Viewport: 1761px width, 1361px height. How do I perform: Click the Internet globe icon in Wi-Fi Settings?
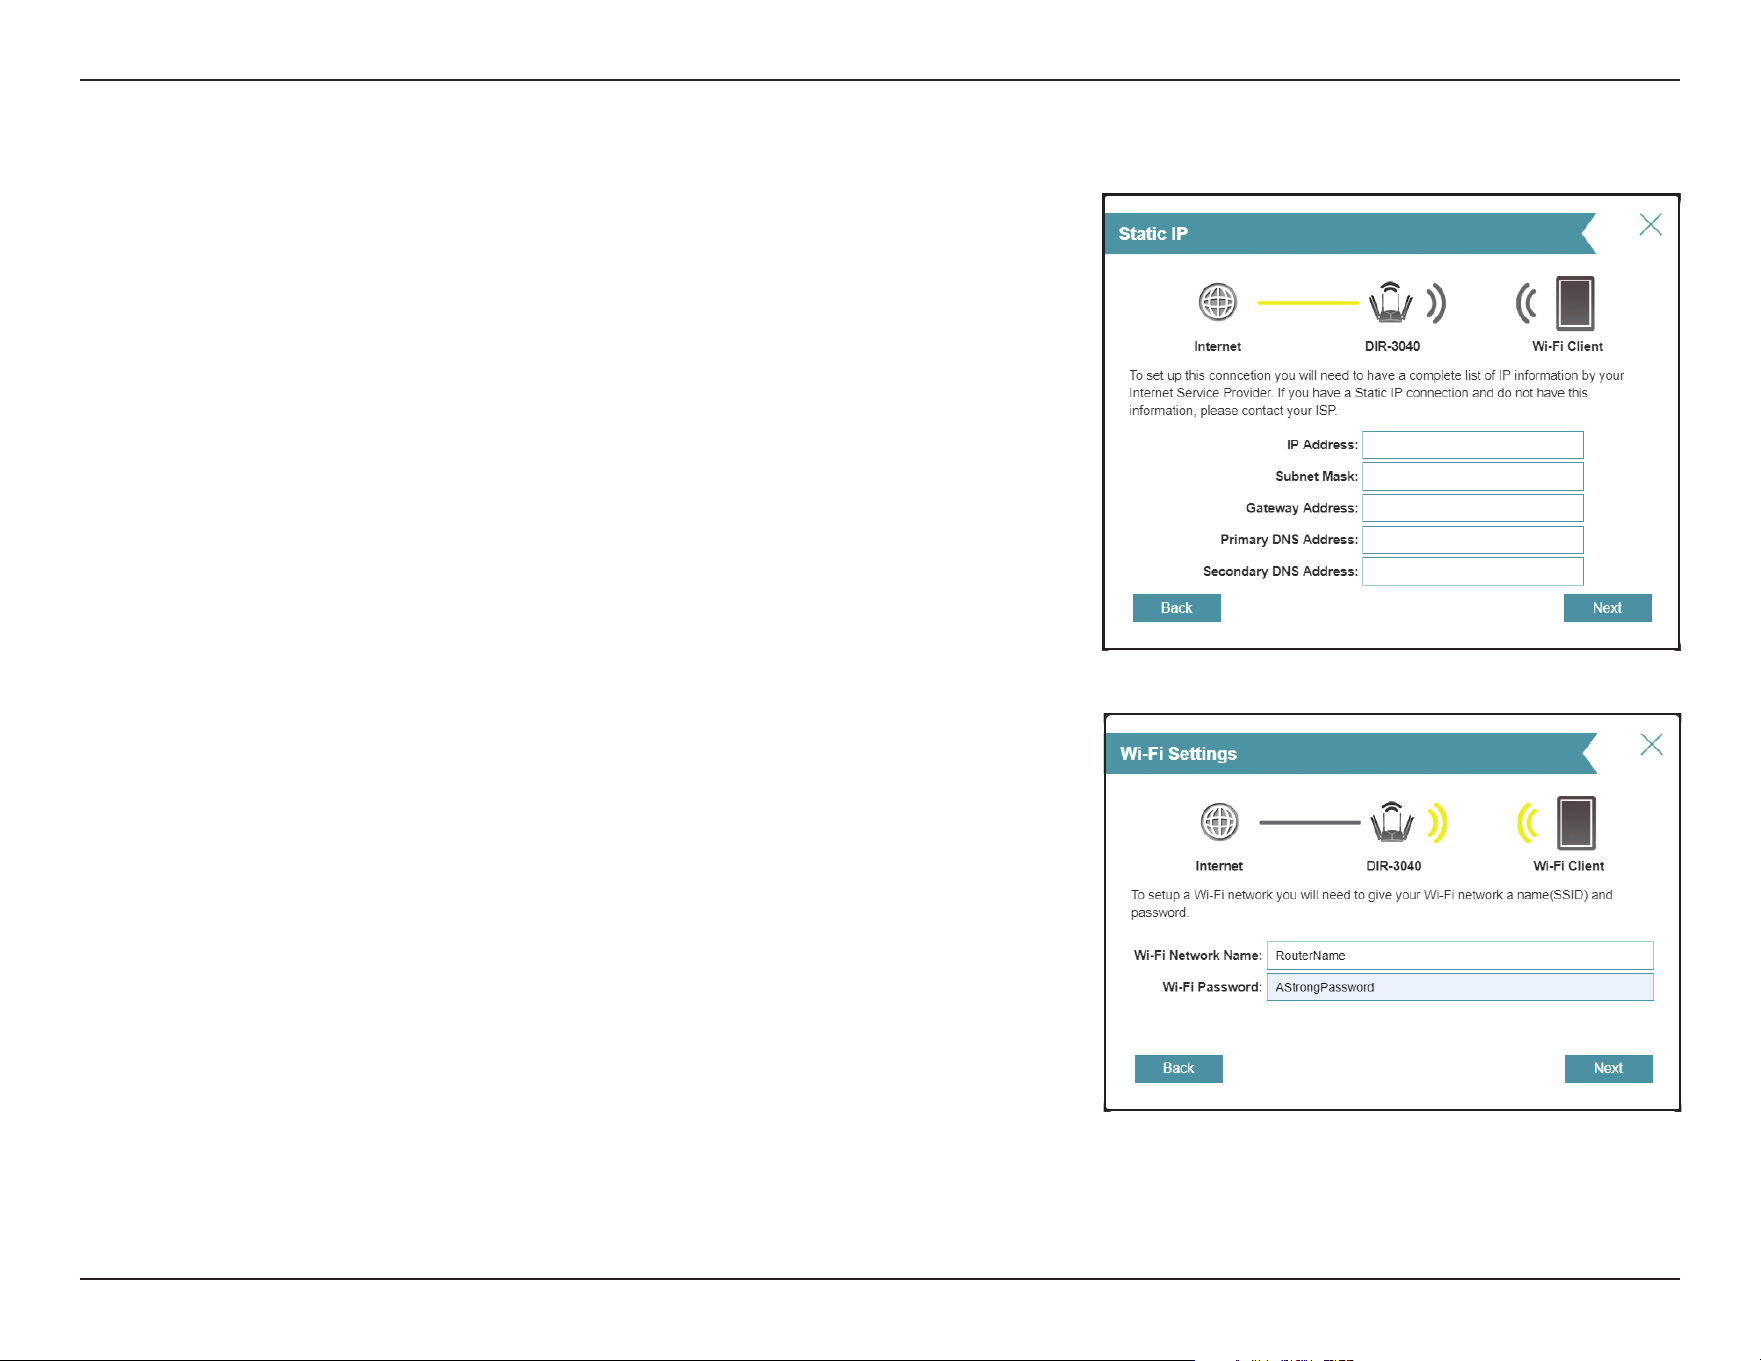(1219, 822)
